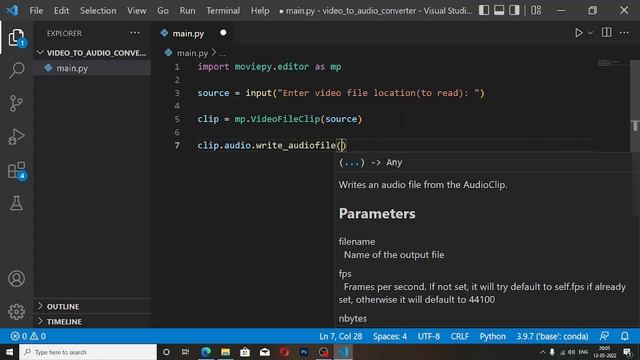Select interpreter 3.9.7 ('base': conda)
Screen dimensions: 640x360
click(552, 336)
